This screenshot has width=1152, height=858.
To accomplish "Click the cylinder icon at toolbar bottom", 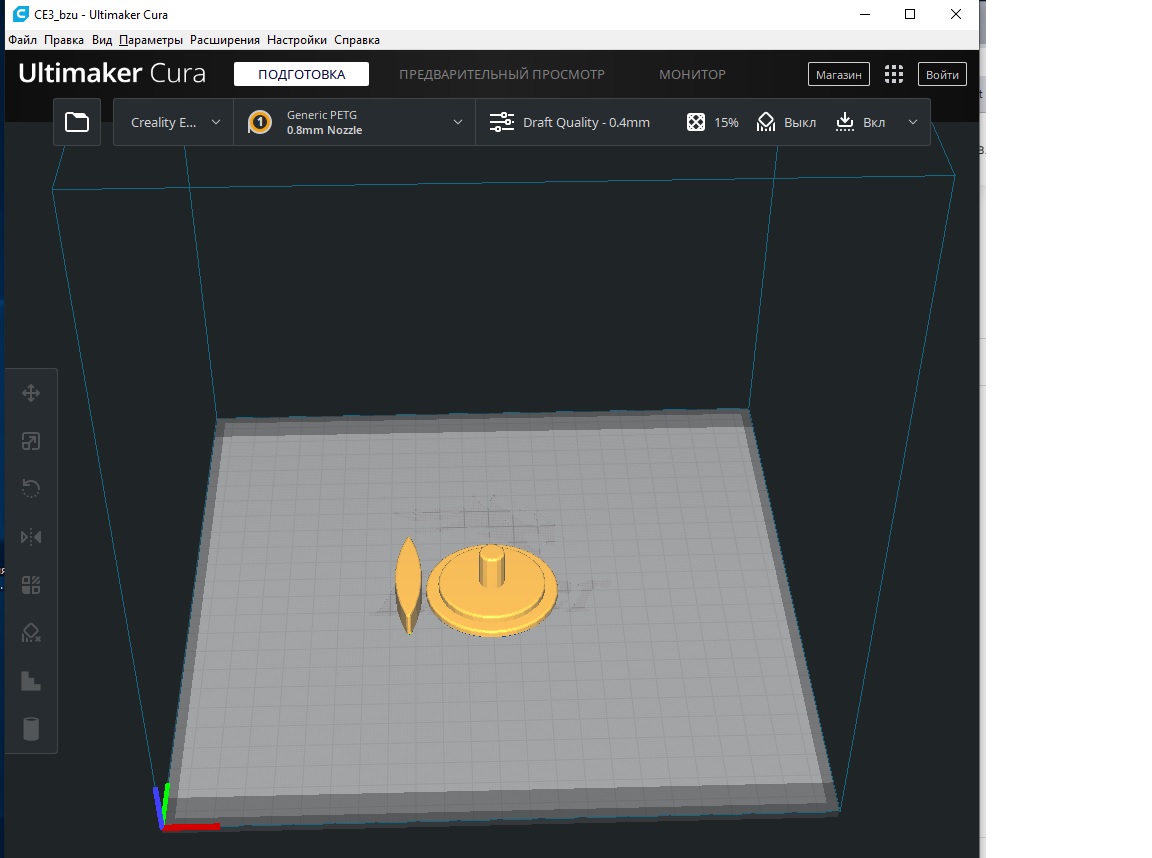I will [31, 729].
